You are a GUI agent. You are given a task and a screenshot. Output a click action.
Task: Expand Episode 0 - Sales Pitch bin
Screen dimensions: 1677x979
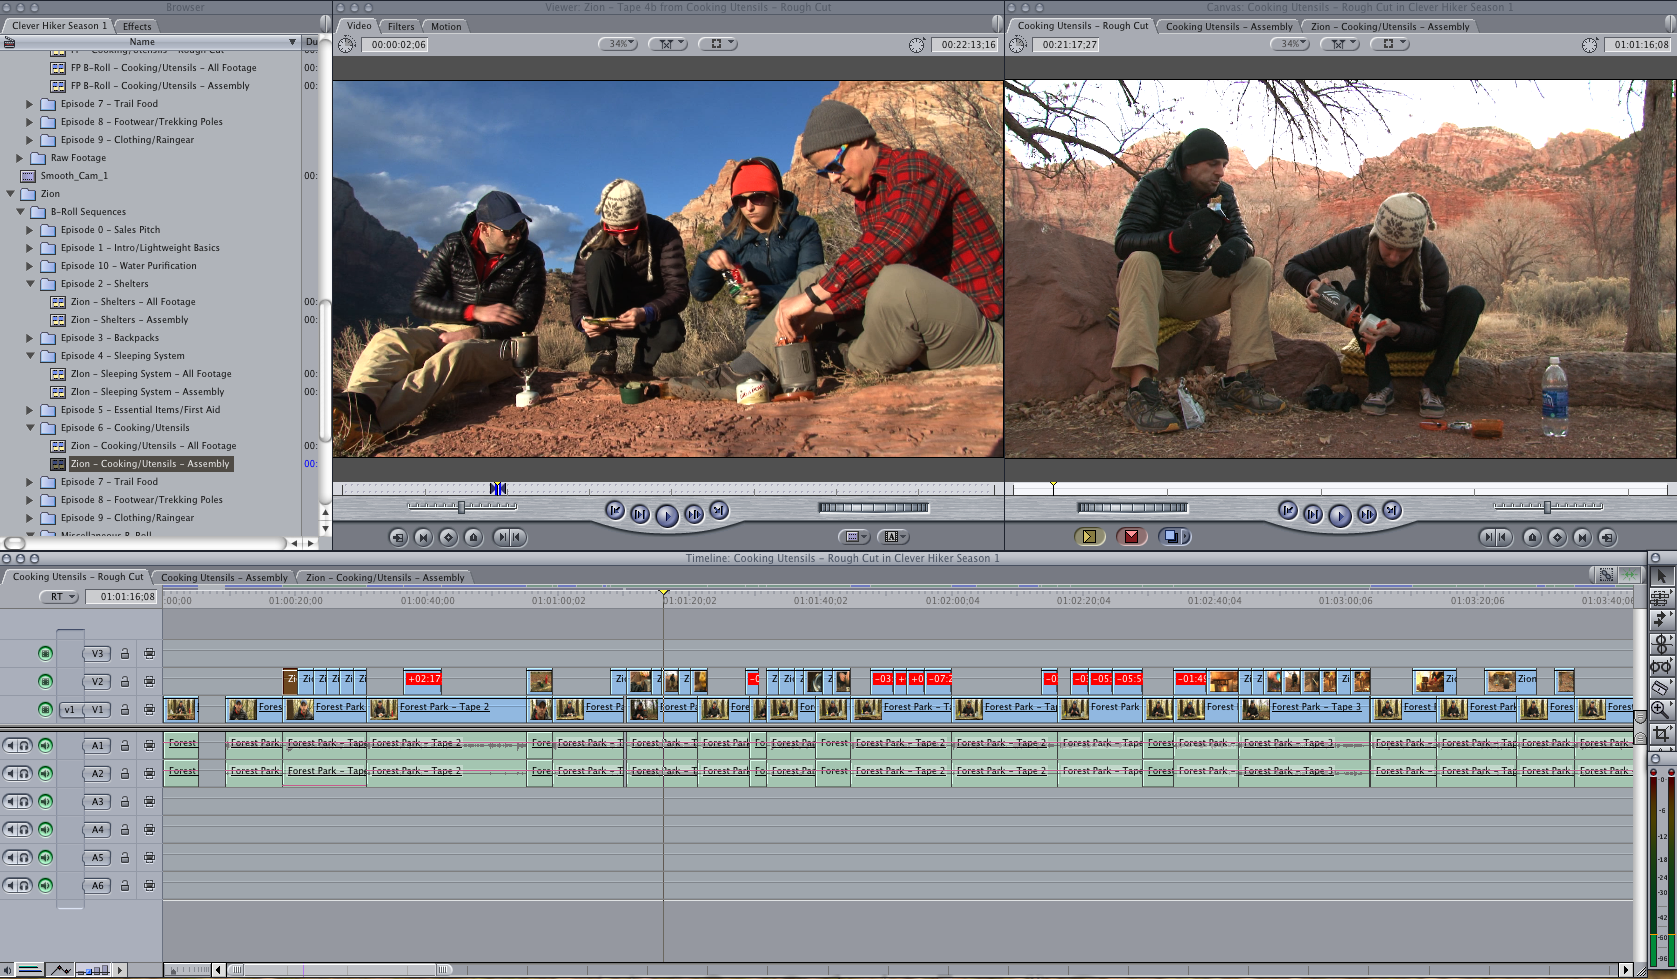click(30, 230)
